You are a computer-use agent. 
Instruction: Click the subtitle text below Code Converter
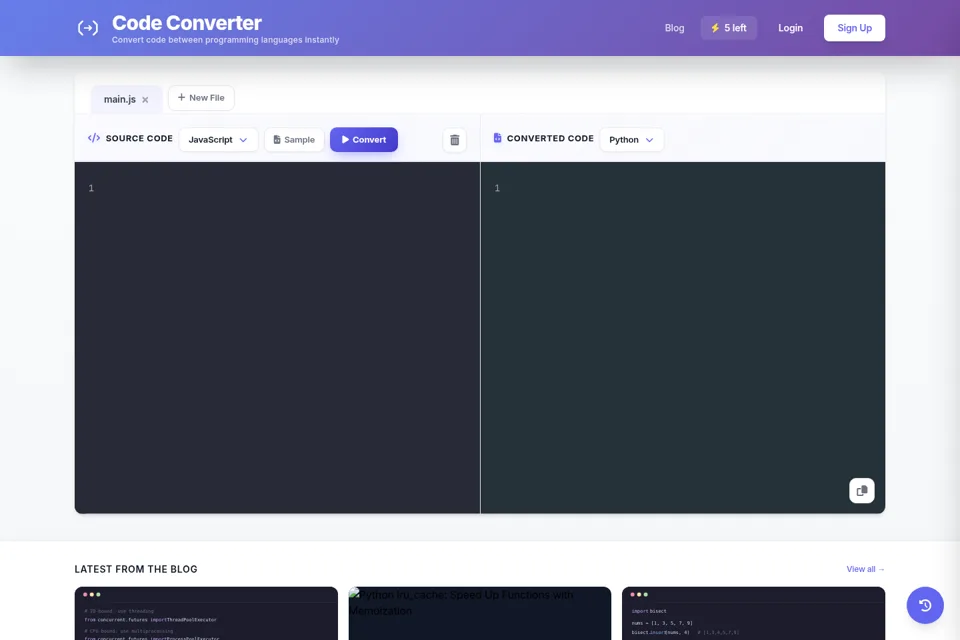pos(225,40)
